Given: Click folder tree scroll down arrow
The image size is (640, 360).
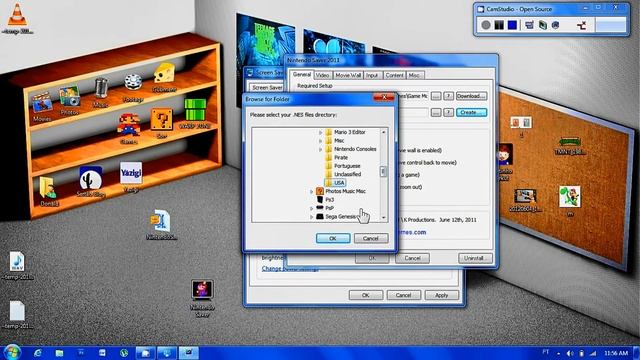Looking at the screenshot, I should tap(383, 218).
